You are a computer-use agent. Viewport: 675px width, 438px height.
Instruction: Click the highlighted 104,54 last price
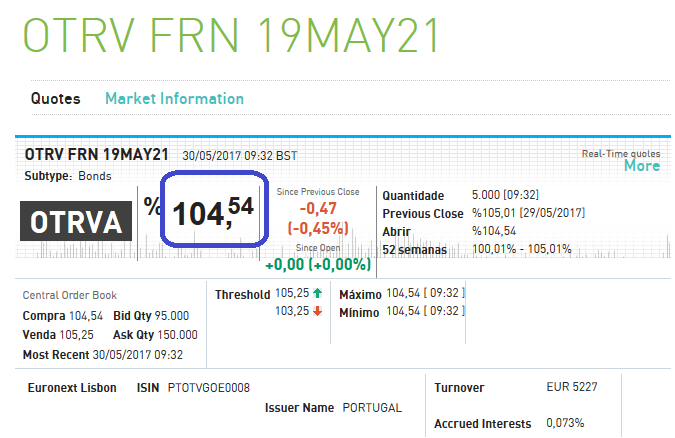pyautogui.click(x=213, y=212)
